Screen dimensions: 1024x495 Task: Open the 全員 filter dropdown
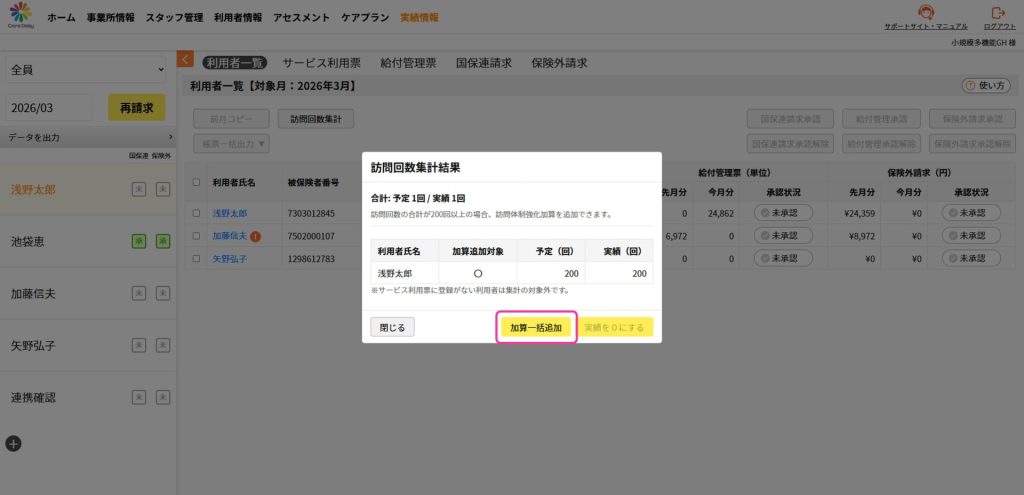coord(86,70)
